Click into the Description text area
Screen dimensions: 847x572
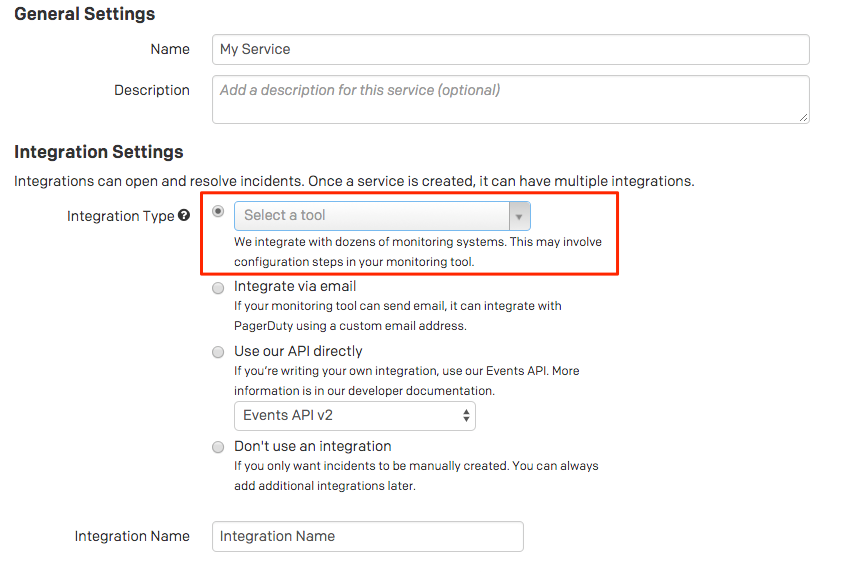coord(510,99)
